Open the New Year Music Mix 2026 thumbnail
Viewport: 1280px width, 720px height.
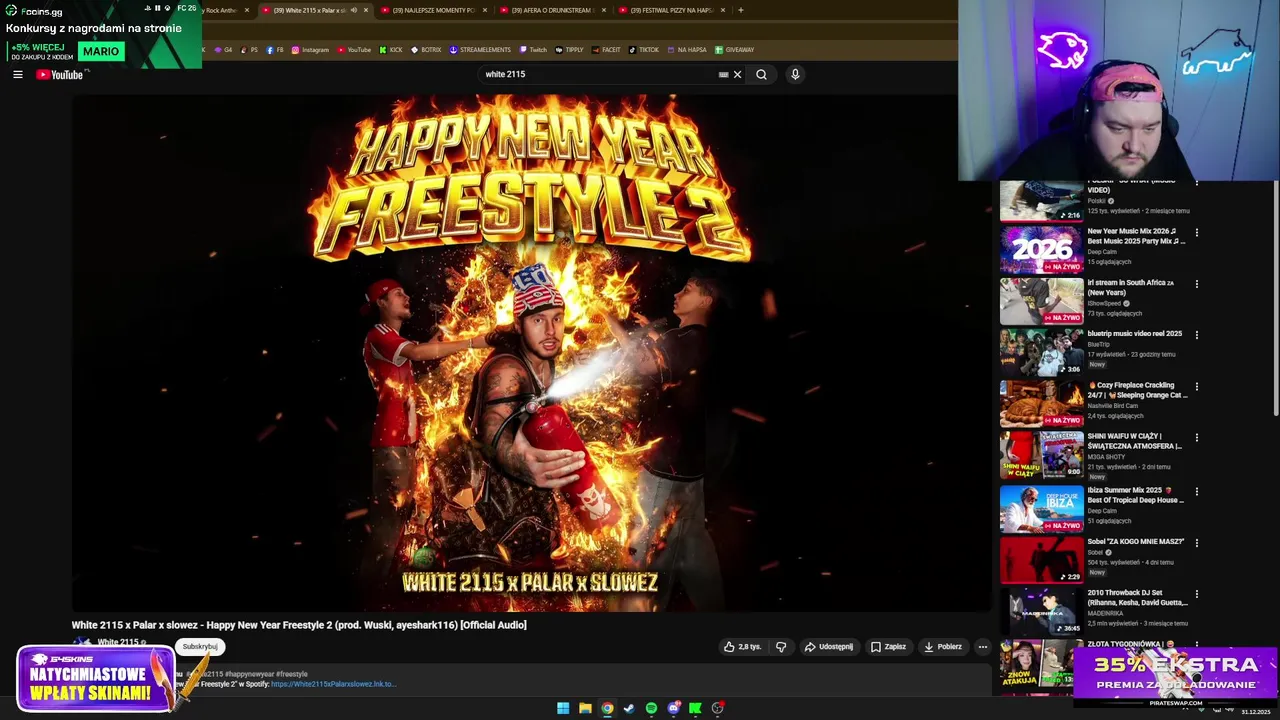[1041, 250]
